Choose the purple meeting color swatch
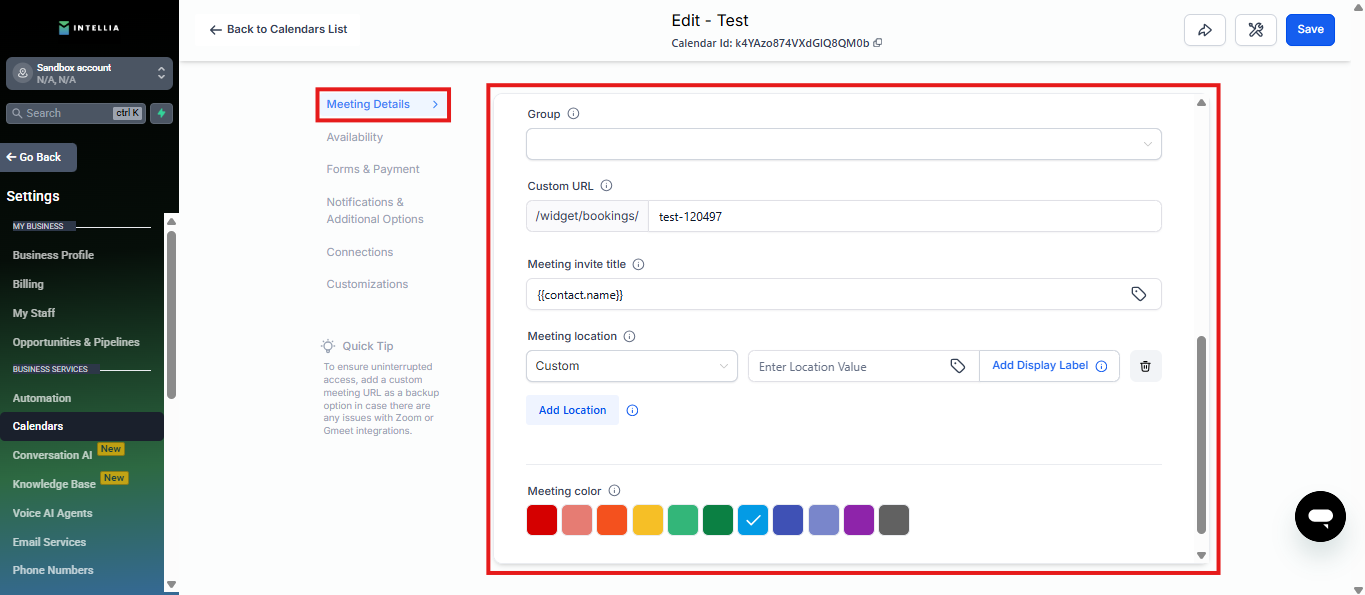The width and height of the screenshot is (1365, 595). pos(858,520)
